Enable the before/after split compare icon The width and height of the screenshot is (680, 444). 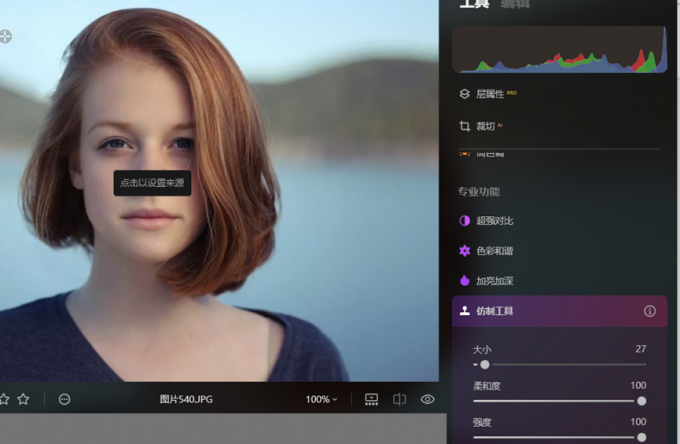pos(399,399)
